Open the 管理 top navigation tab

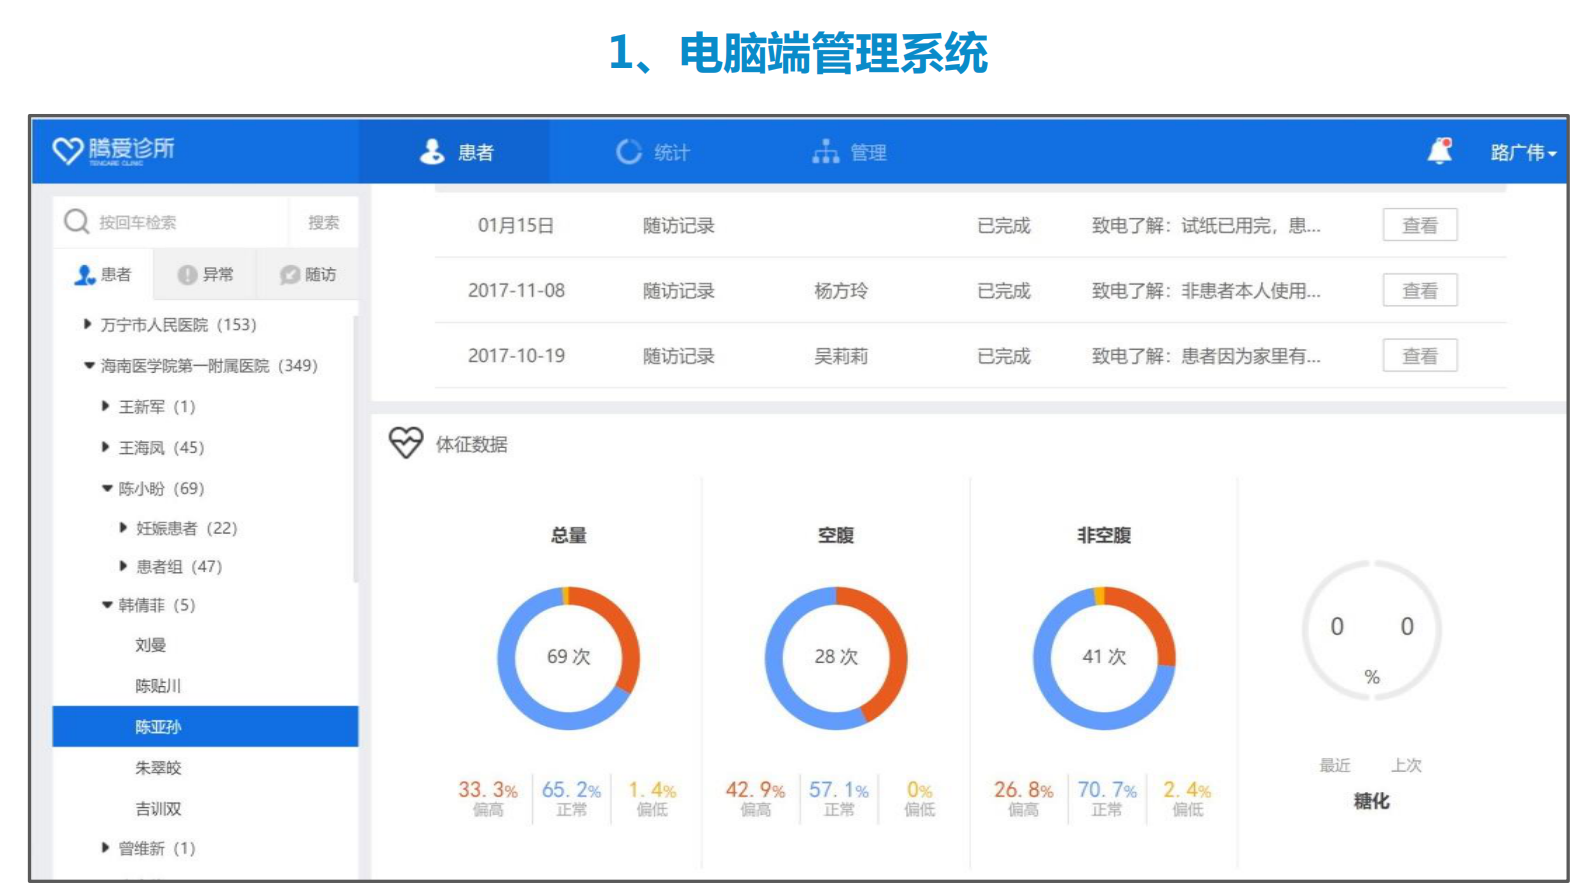pos(849,152)
